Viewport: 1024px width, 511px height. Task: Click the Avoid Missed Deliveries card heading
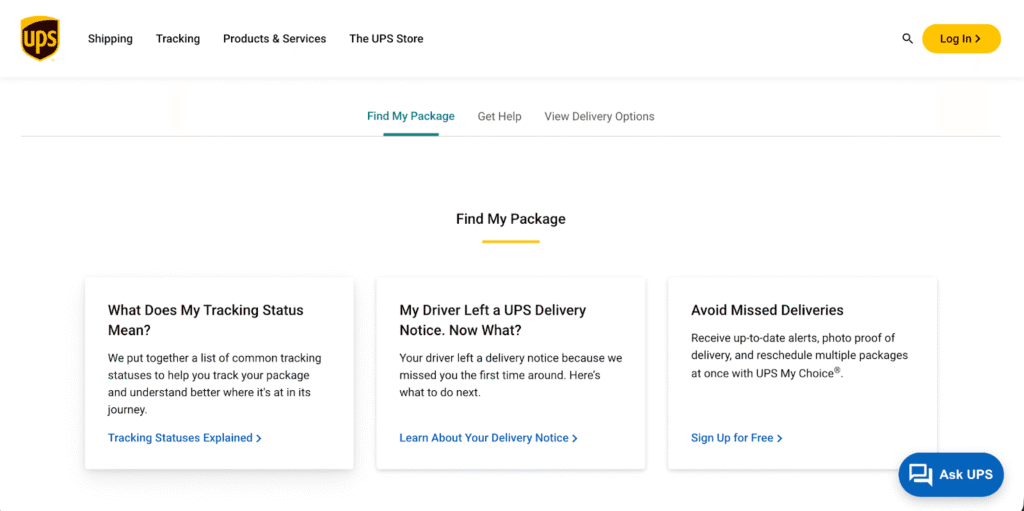tap(767, 310)
